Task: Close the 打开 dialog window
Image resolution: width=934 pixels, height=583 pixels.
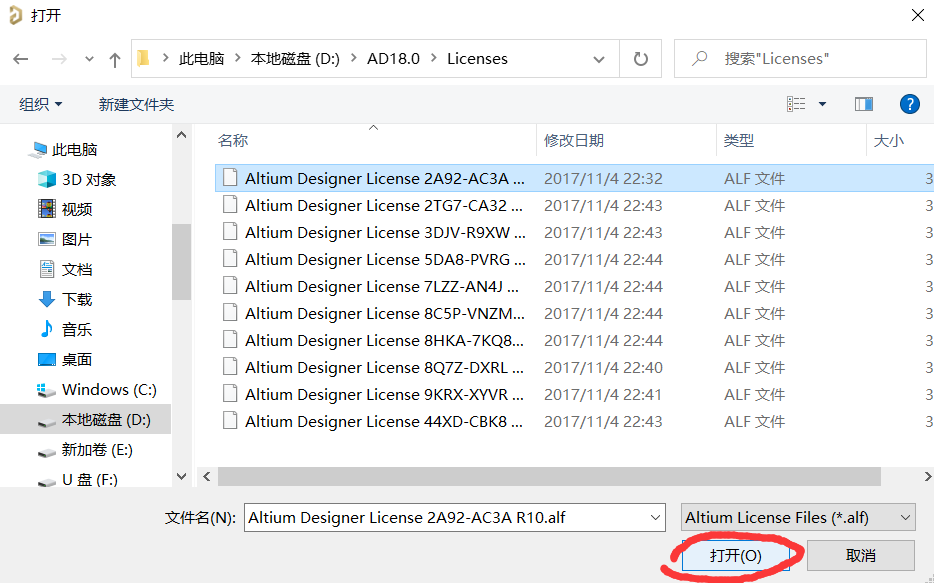Action: pyautogui.click(x=918, y=15)
